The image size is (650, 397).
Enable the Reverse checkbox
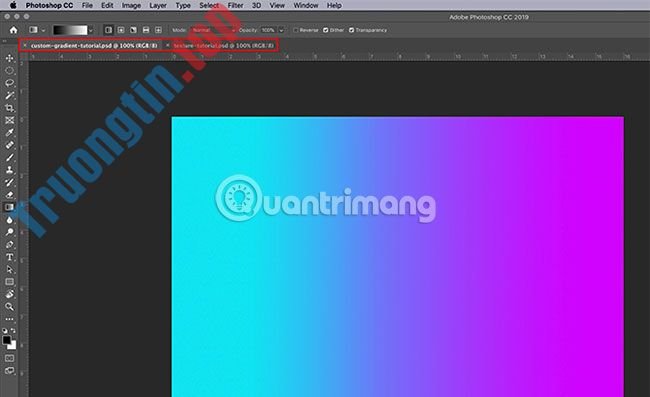(x=296, y=30)
